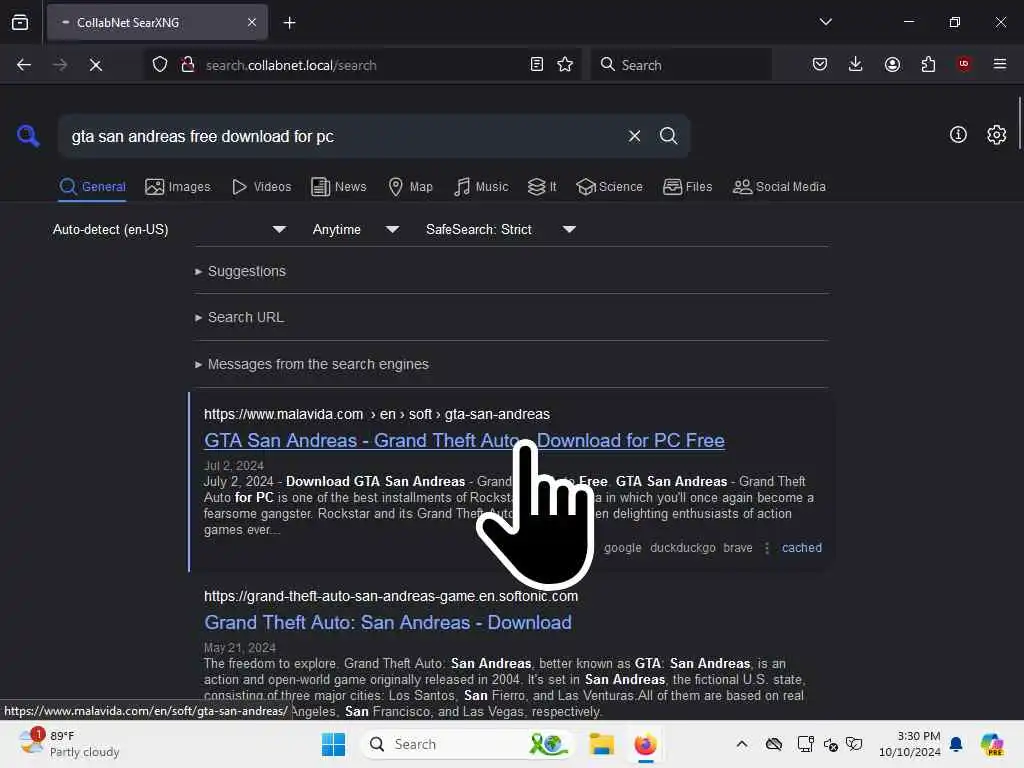Click the page's vertical scrollbar
This screenshot has width=1024, height=768.
(1019, 124)
